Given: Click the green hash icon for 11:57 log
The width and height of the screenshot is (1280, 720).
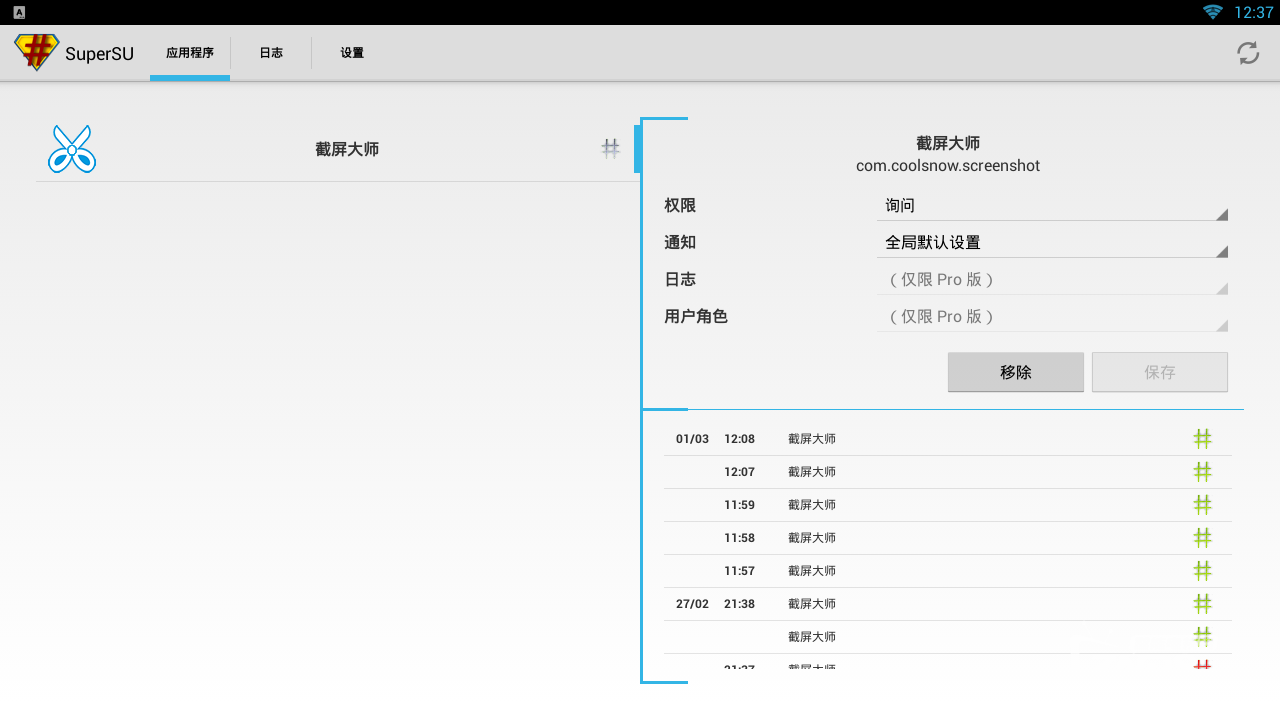Looking at the screenshot, I should pyautogui.click(x=1202, y=570).
